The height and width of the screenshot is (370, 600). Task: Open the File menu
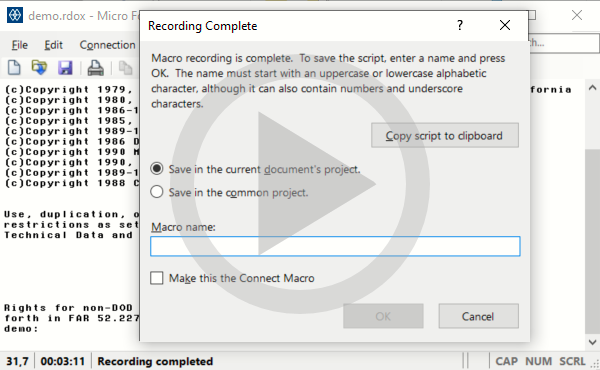pos(20,45)
